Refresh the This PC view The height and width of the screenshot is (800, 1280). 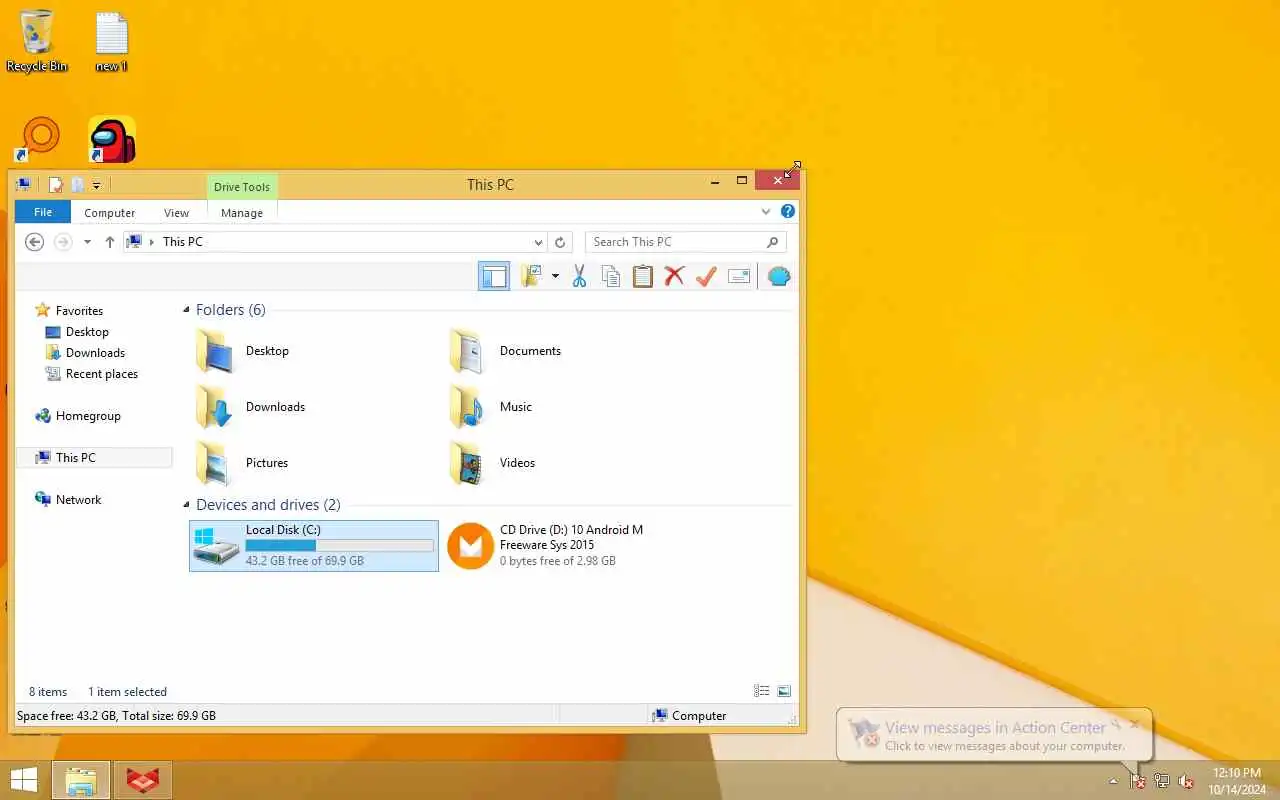pyautogui.click(x=560, y=242)
